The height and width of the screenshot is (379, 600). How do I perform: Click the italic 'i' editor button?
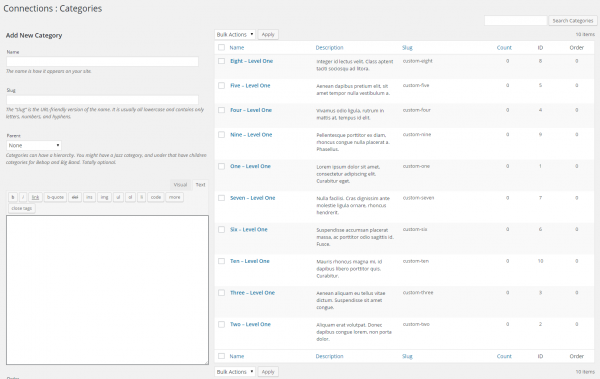23,197
